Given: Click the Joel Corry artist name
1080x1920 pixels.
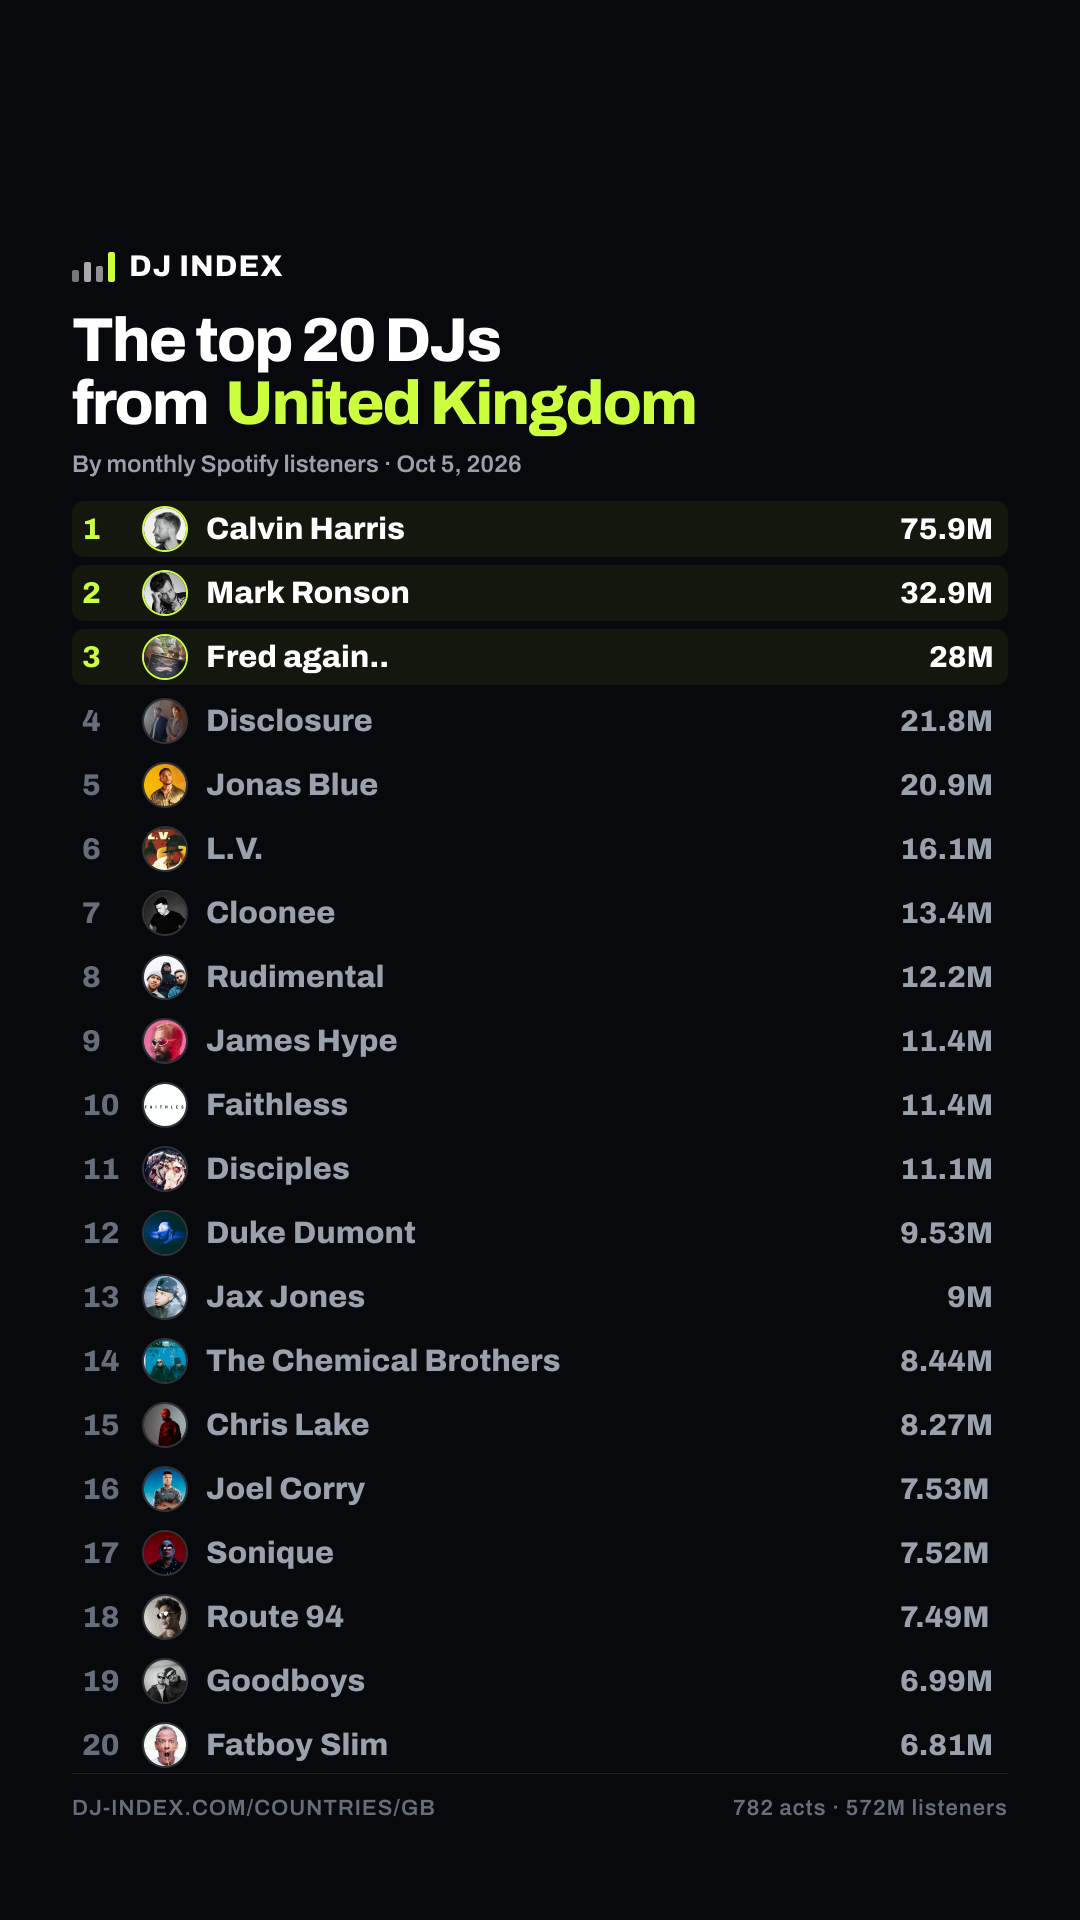Looking at the screenshot, I should coord(285,1489).
